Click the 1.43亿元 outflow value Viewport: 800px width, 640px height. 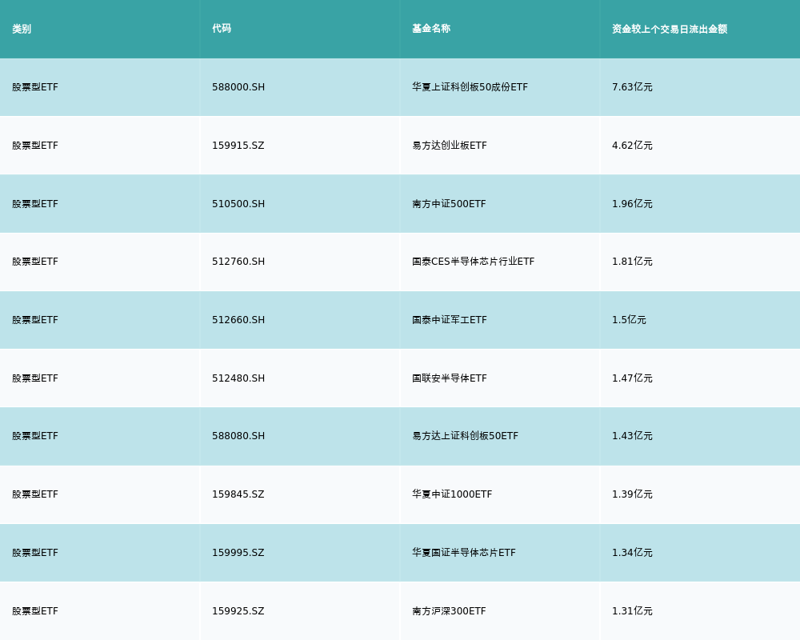point(632,436)
